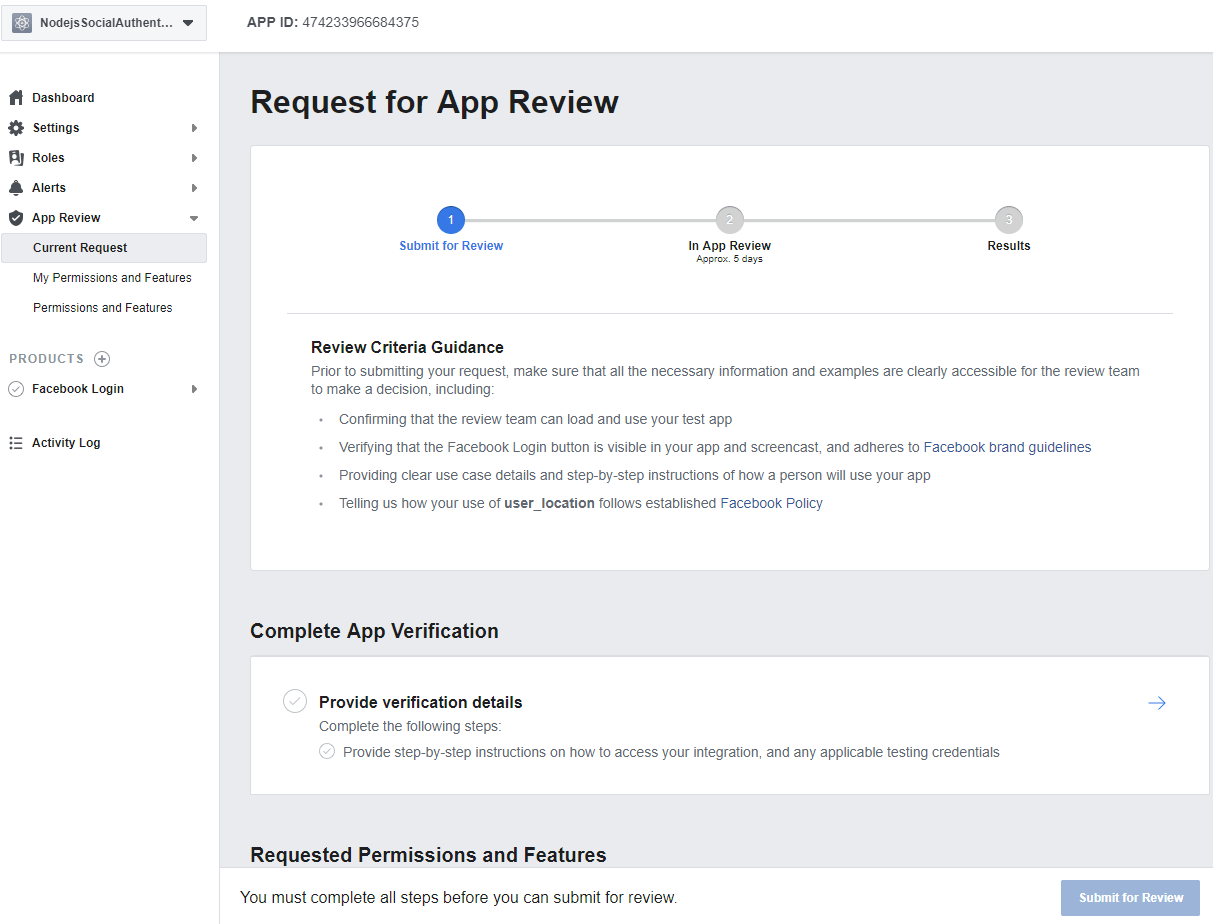Open the App Review sidebar item
The width and height of the screenshot is (1213, 924).
click(x=66, y=218)
